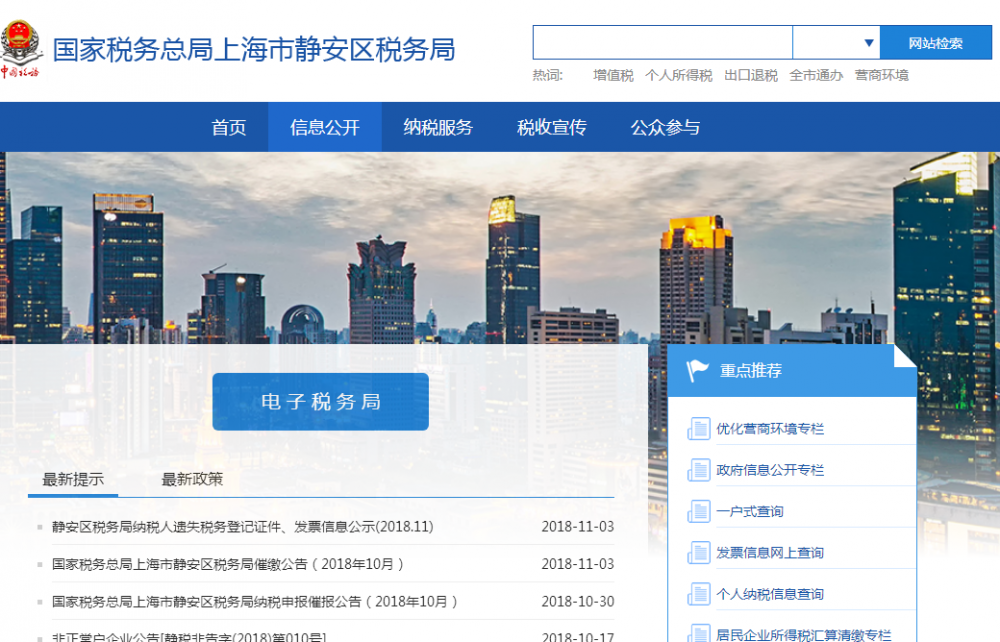Select 信息公开 in the navigation bar
This screenshot has height=642, width=1000.
325,127
